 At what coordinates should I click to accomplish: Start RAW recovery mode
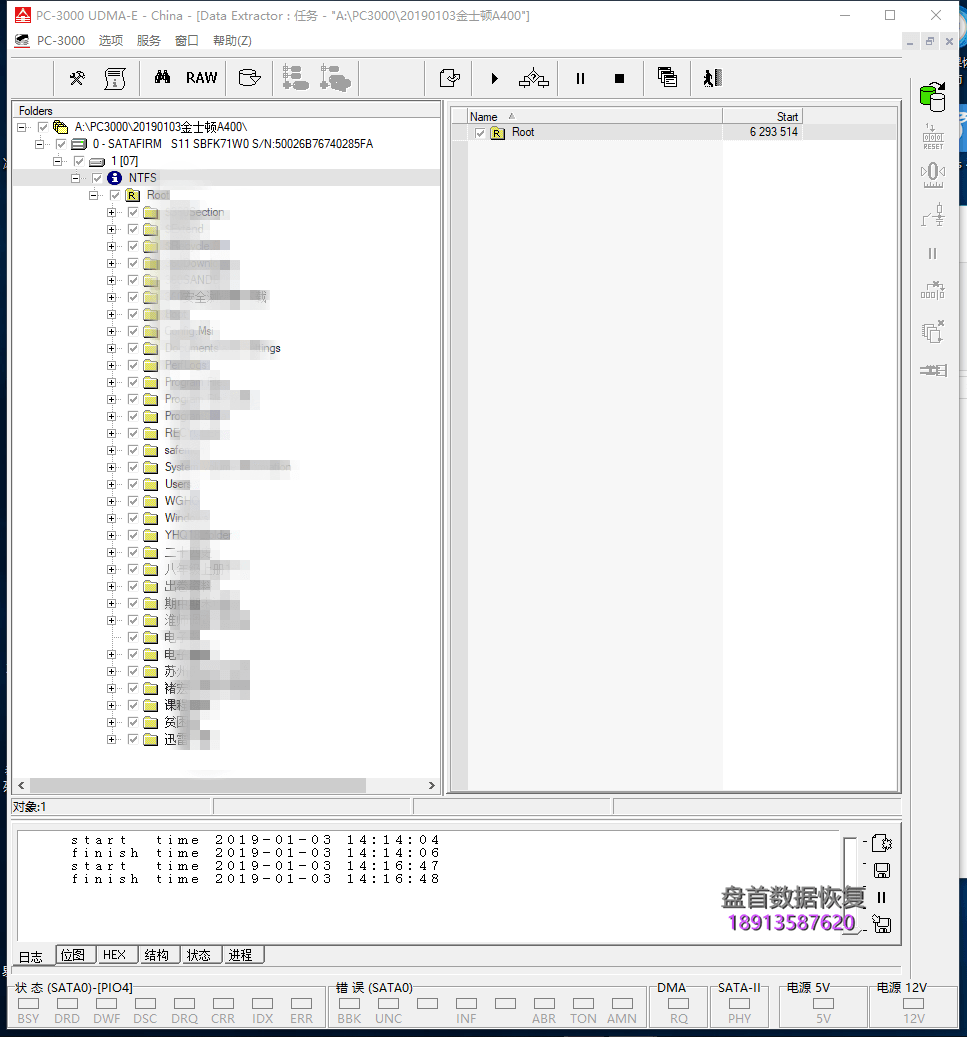[x=202, y=77]
